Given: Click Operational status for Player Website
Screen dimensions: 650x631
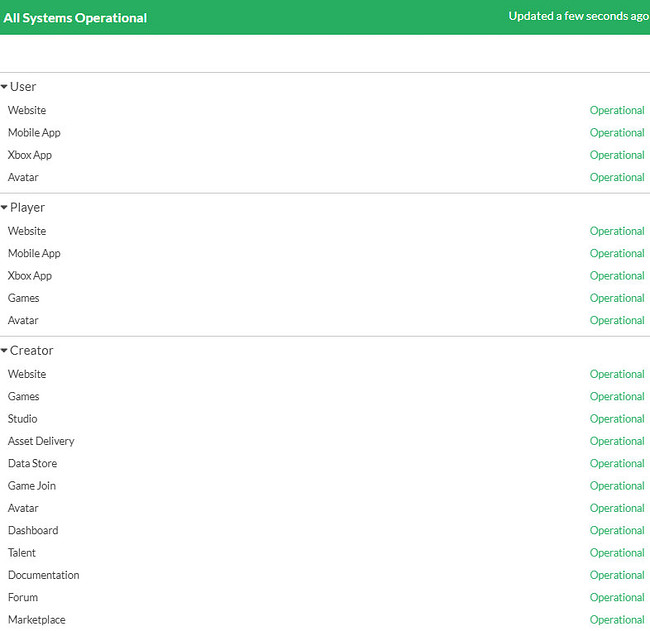Looking at the screenshot, I should pos(617,231).
